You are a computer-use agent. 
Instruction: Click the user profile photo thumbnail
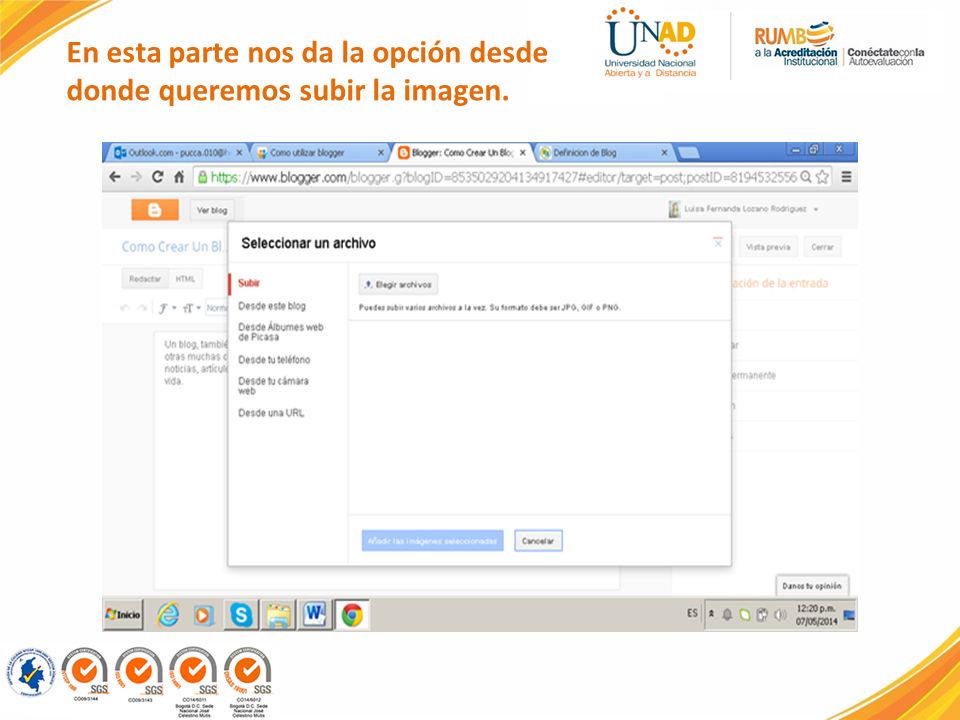(674, 209)
